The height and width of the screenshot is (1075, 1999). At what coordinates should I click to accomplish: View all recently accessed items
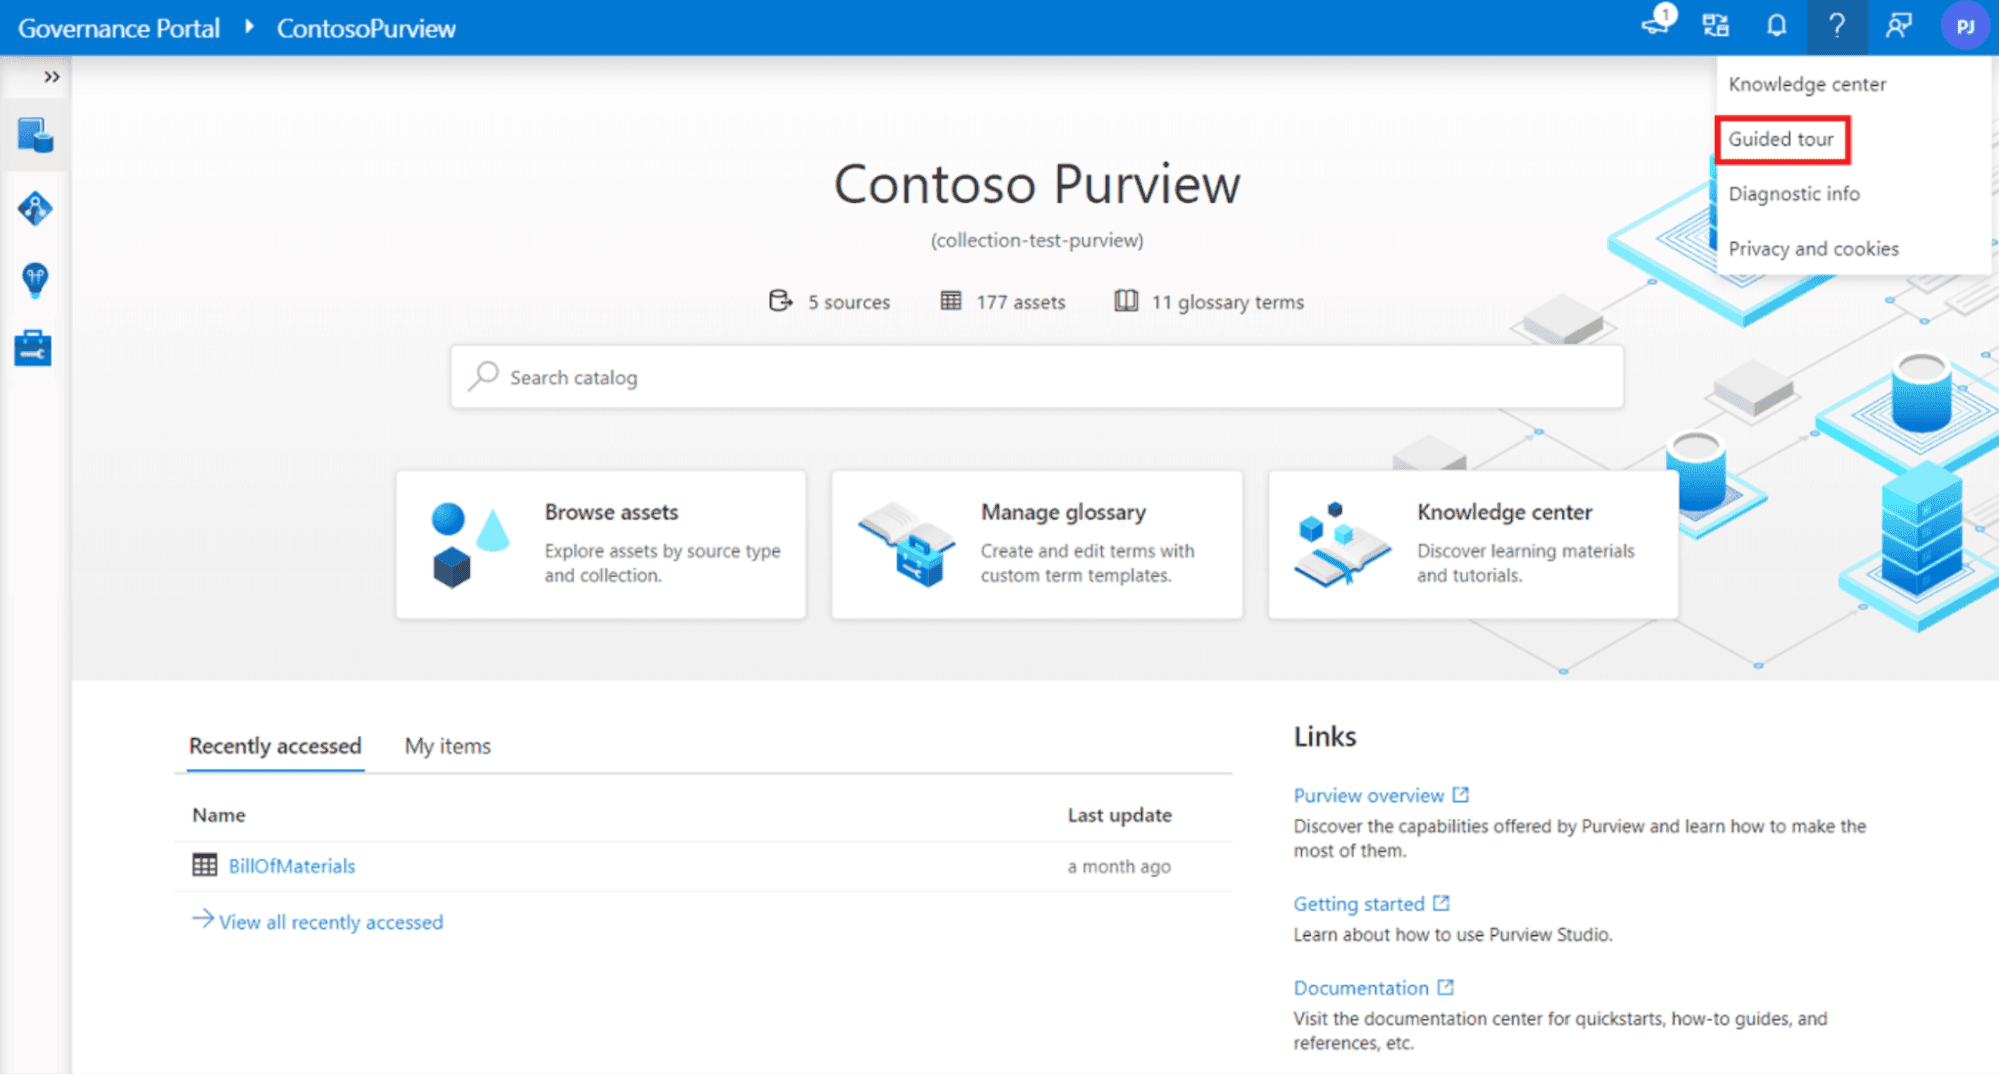coord(330,922)
